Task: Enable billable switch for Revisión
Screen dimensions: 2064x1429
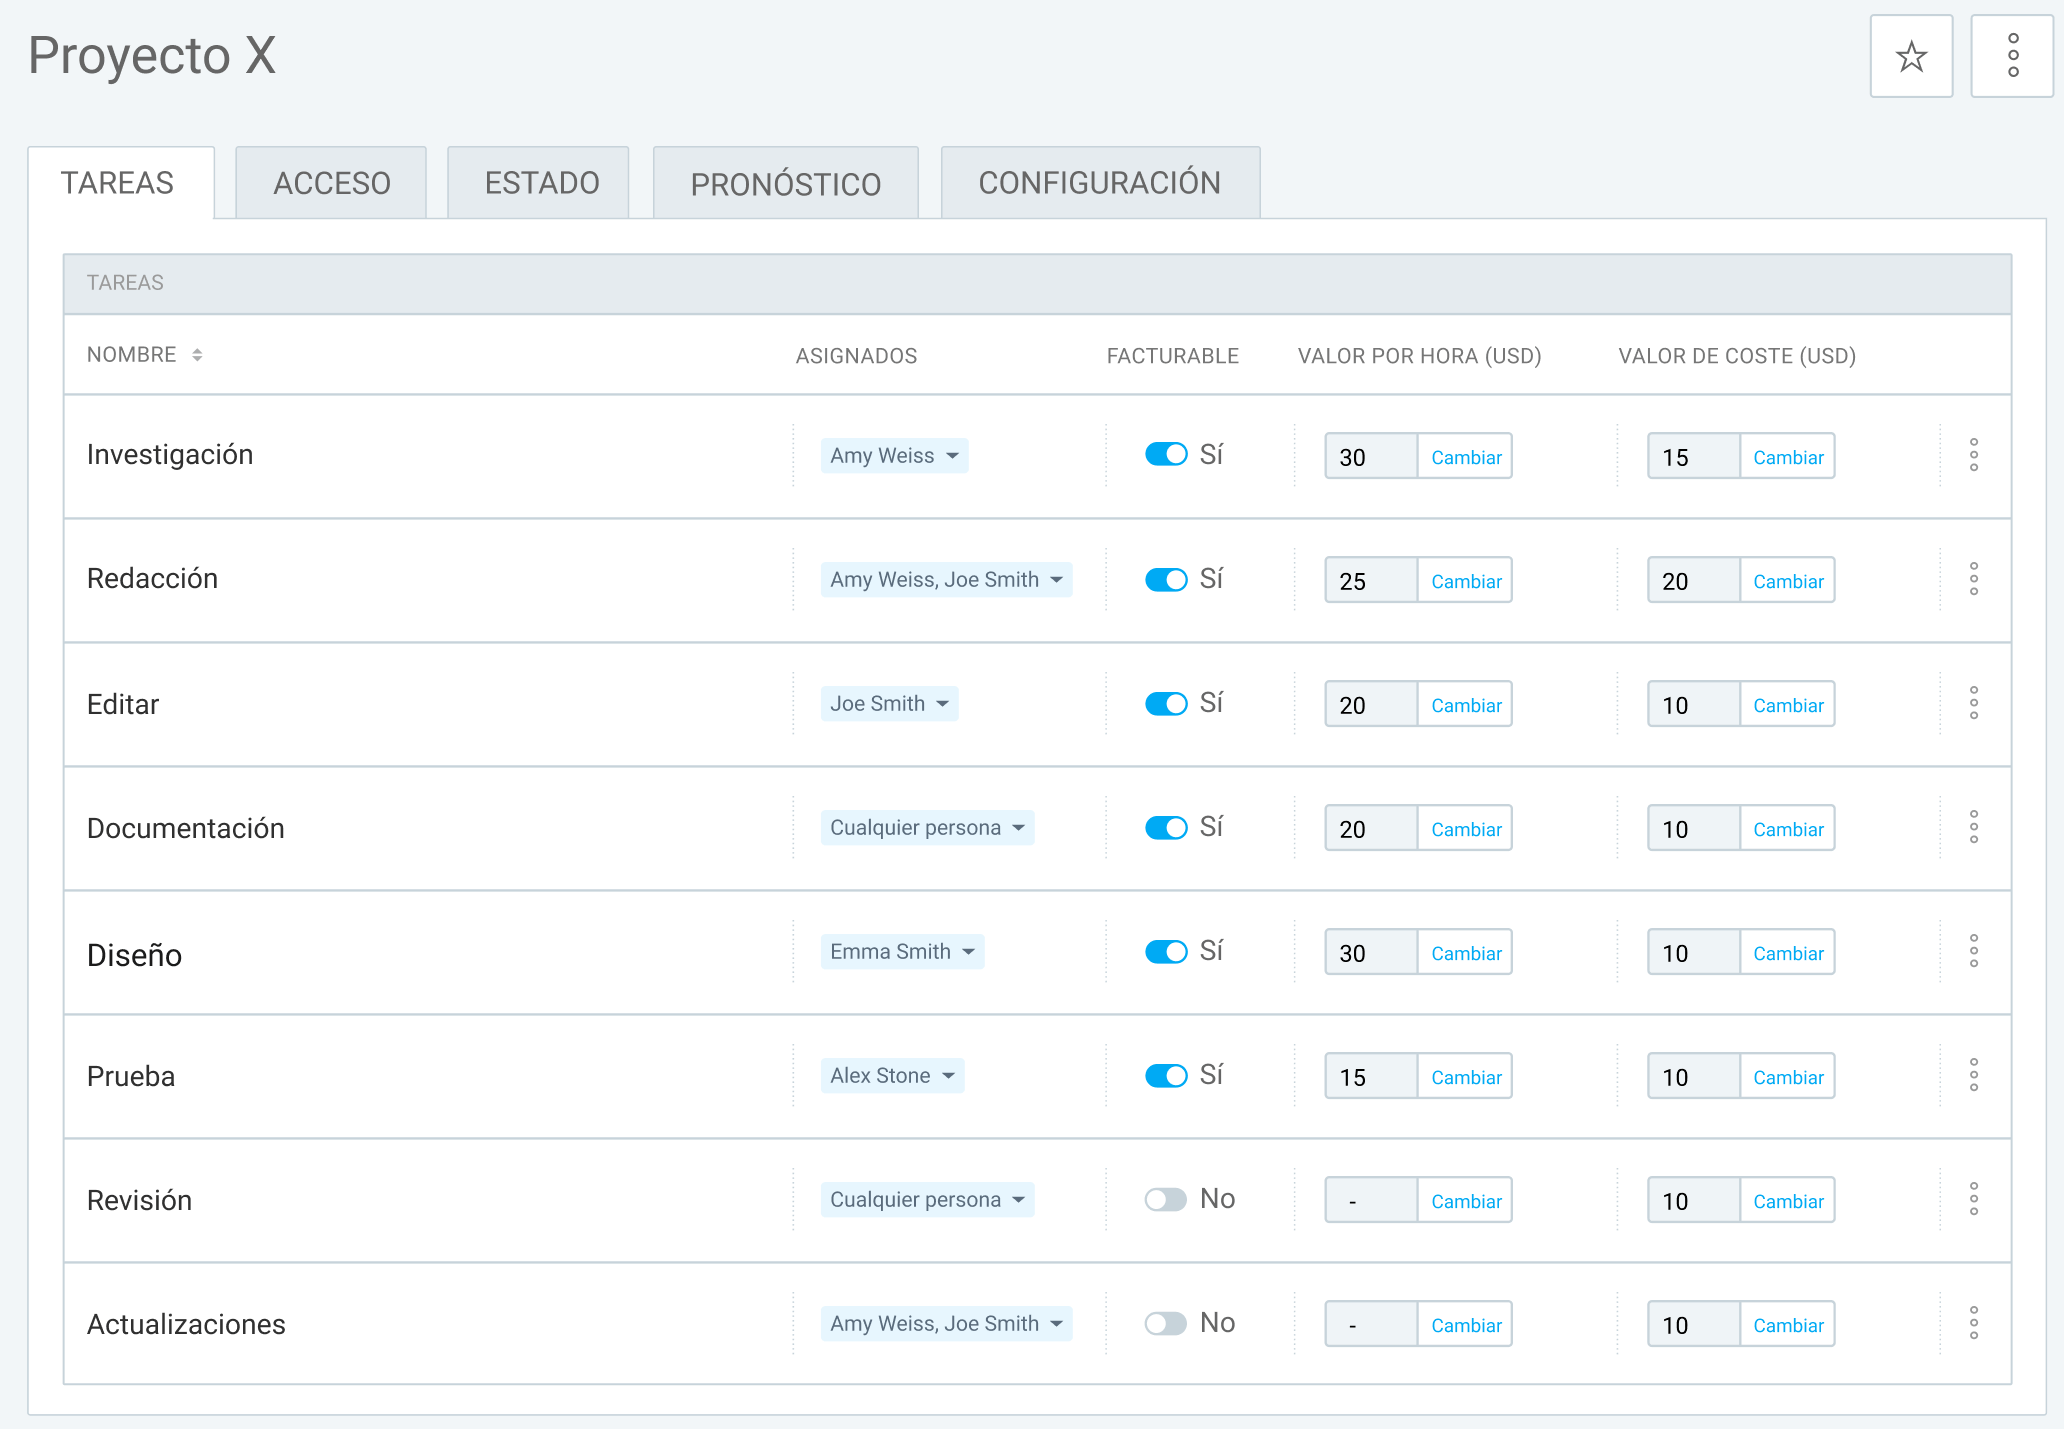Action: (x=1166, y=1199)
